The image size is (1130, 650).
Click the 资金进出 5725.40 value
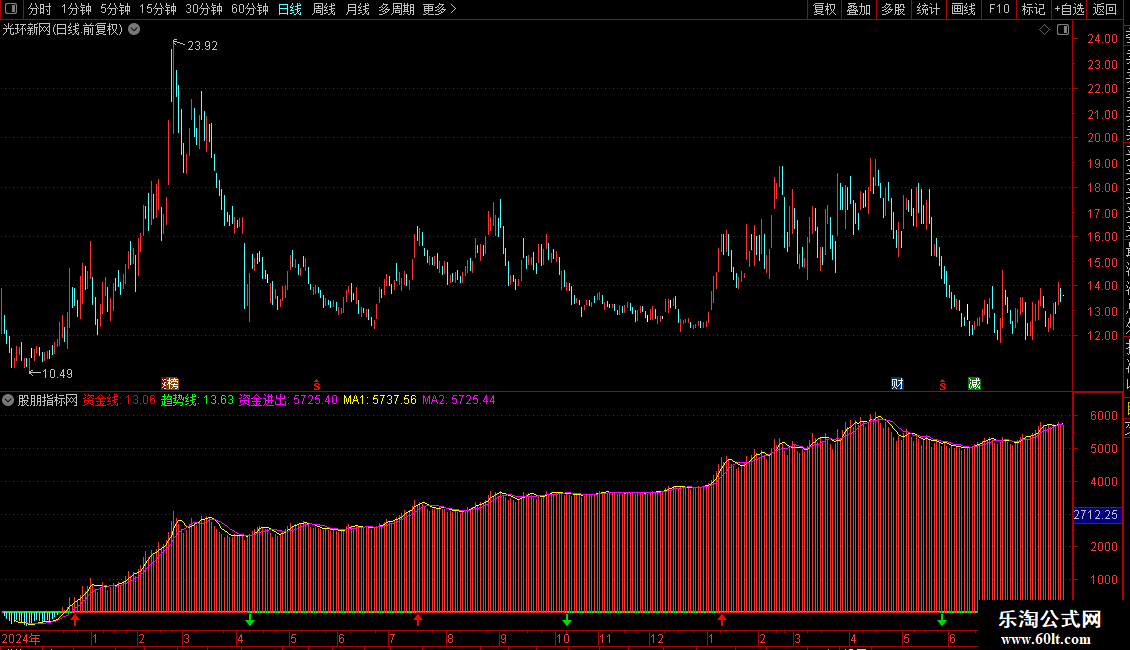click(x=288, y=400)
